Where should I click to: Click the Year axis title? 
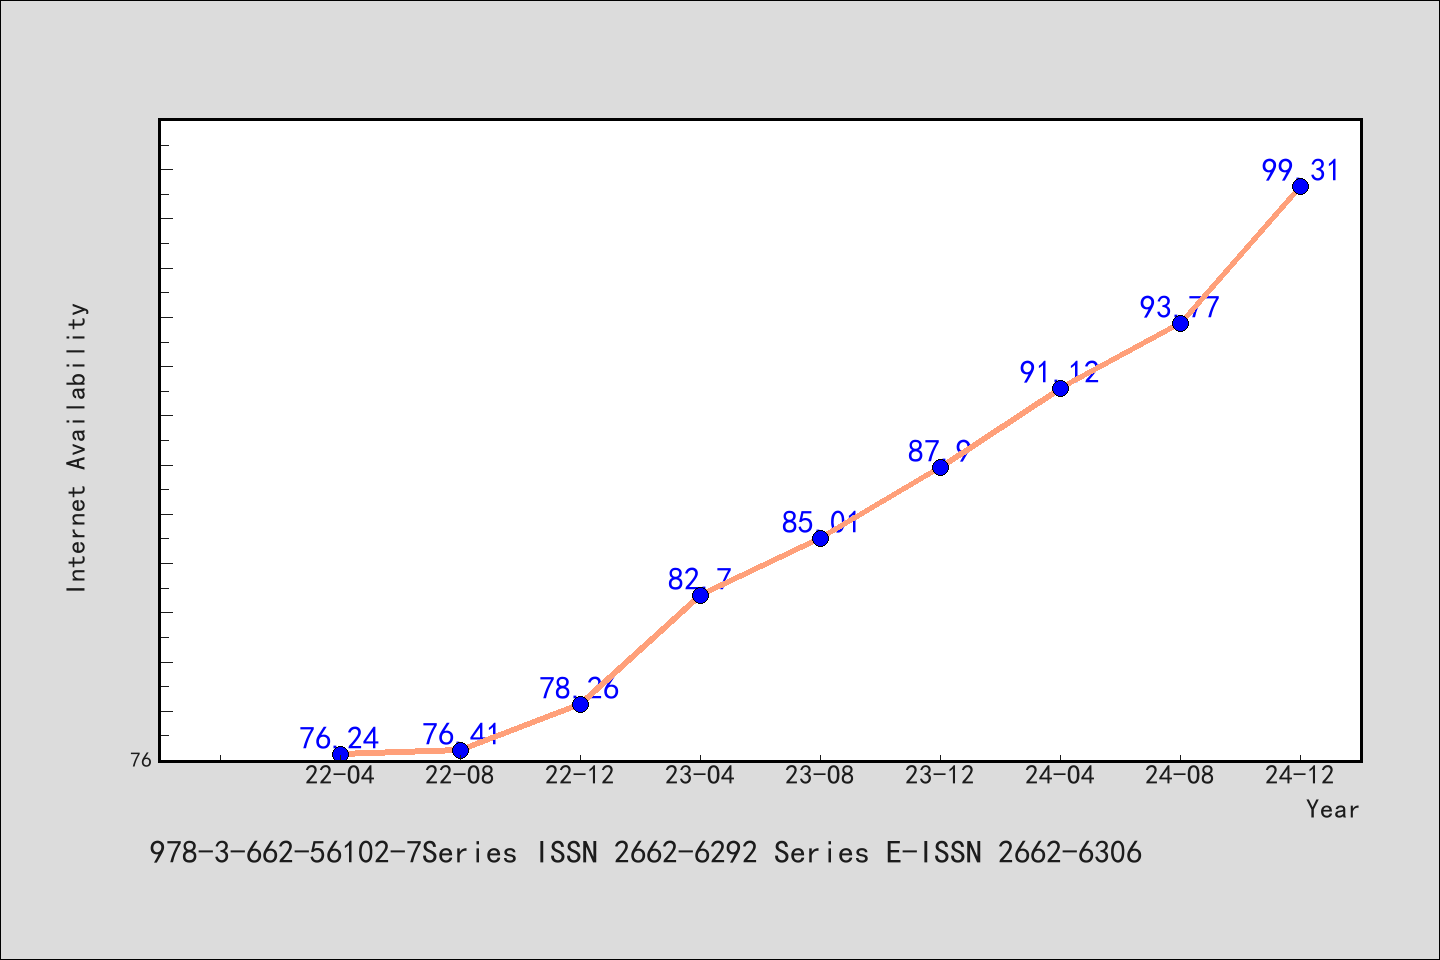[x=1333, y=810]
